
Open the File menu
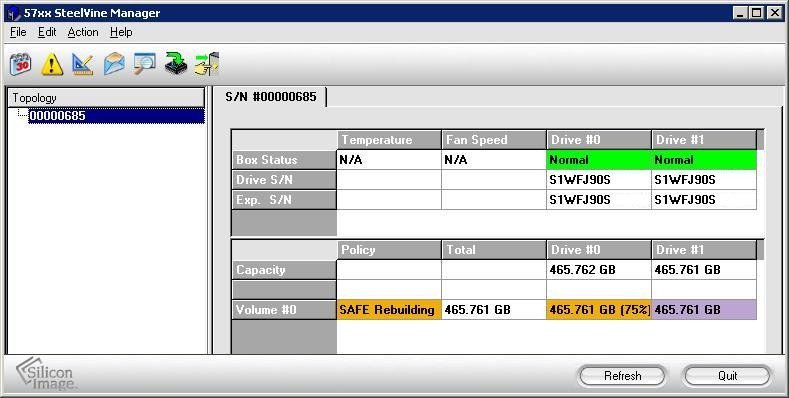click(x=18, y=32)
